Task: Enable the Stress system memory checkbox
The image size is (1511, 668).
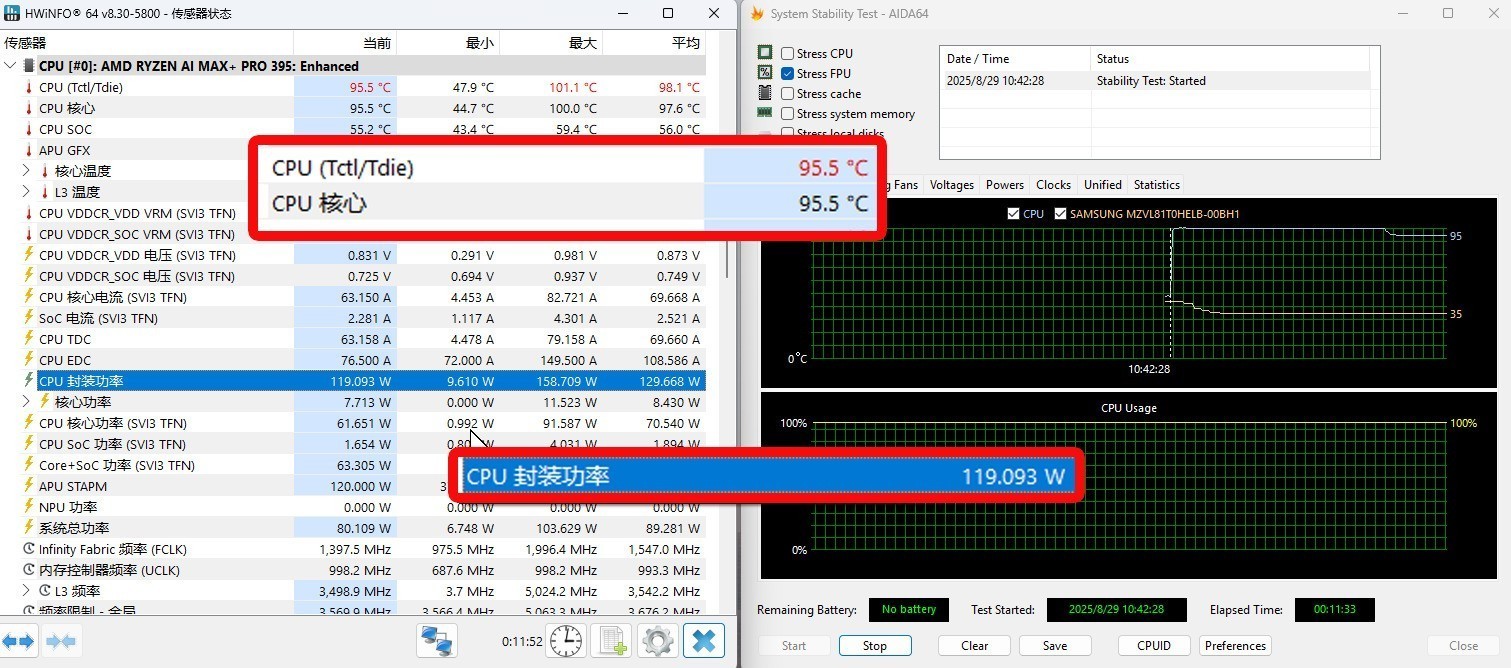Action: tap(788, 114)
